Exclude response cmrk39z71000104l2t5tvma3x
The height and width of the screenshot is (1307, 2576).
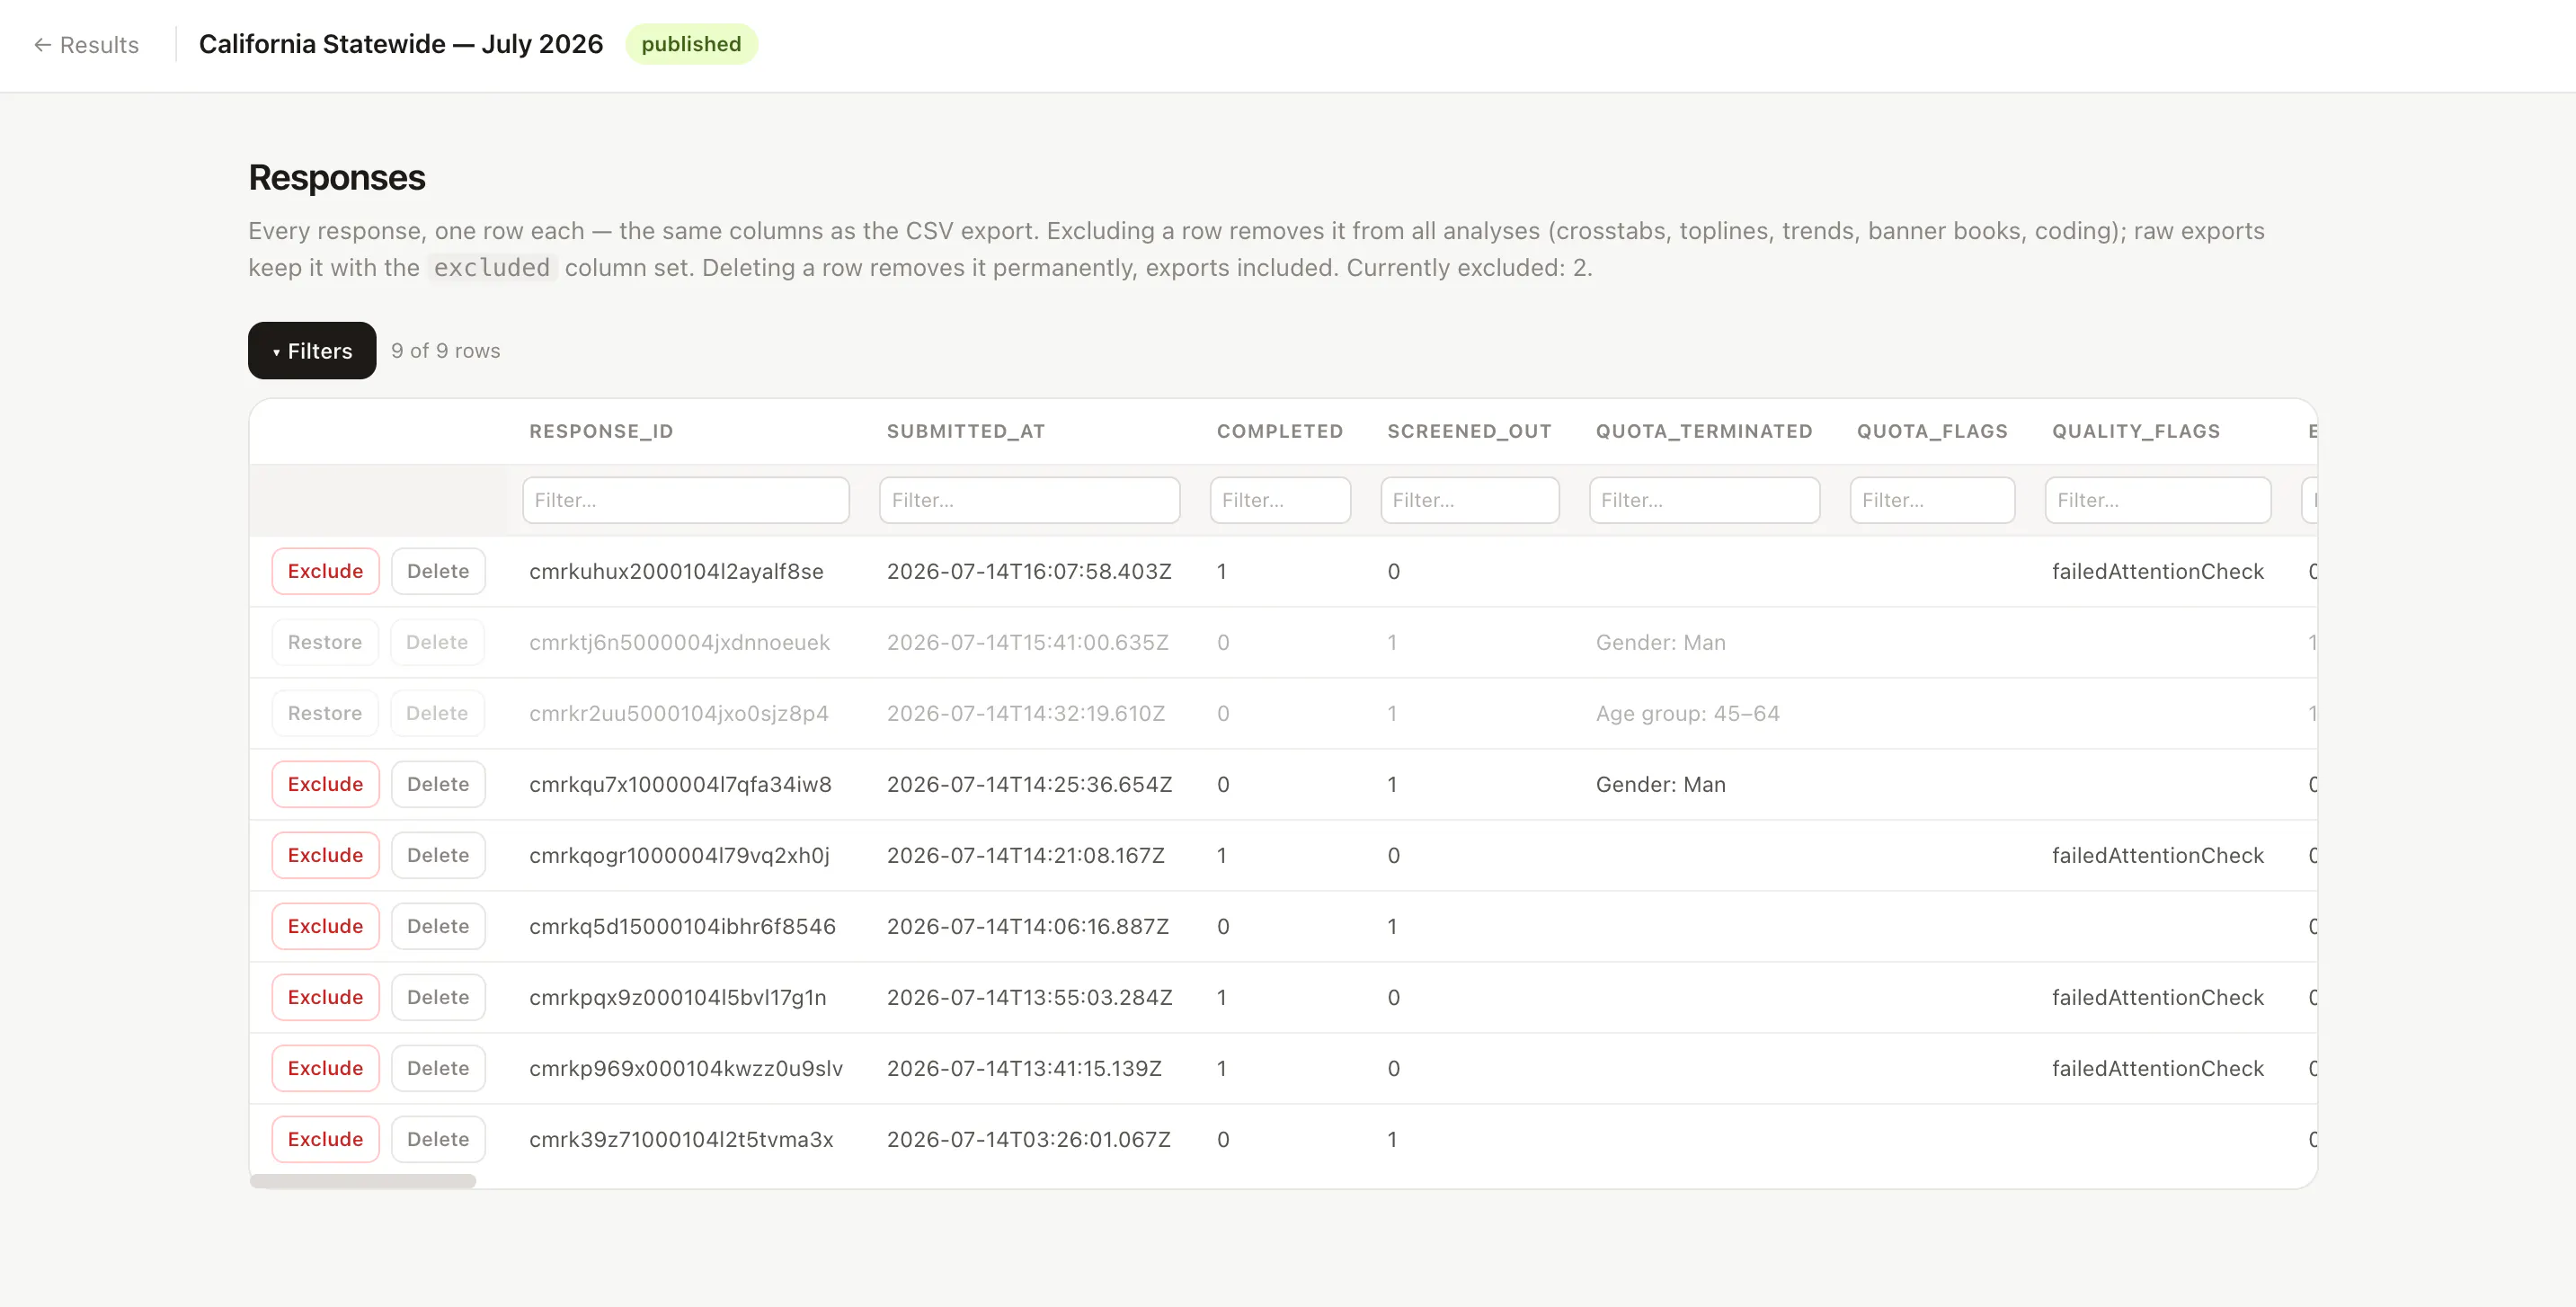(325, 1139)
